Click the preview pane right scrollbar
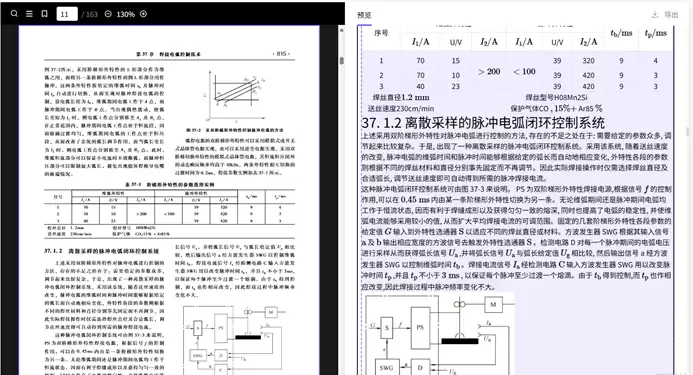693x375 pixels. pyautogui.click(x=688, y=132)
